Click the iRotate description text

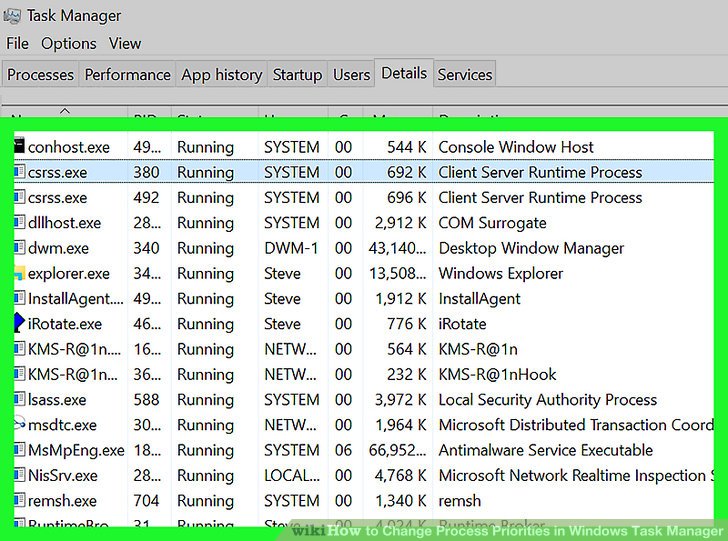coord(462,324)
